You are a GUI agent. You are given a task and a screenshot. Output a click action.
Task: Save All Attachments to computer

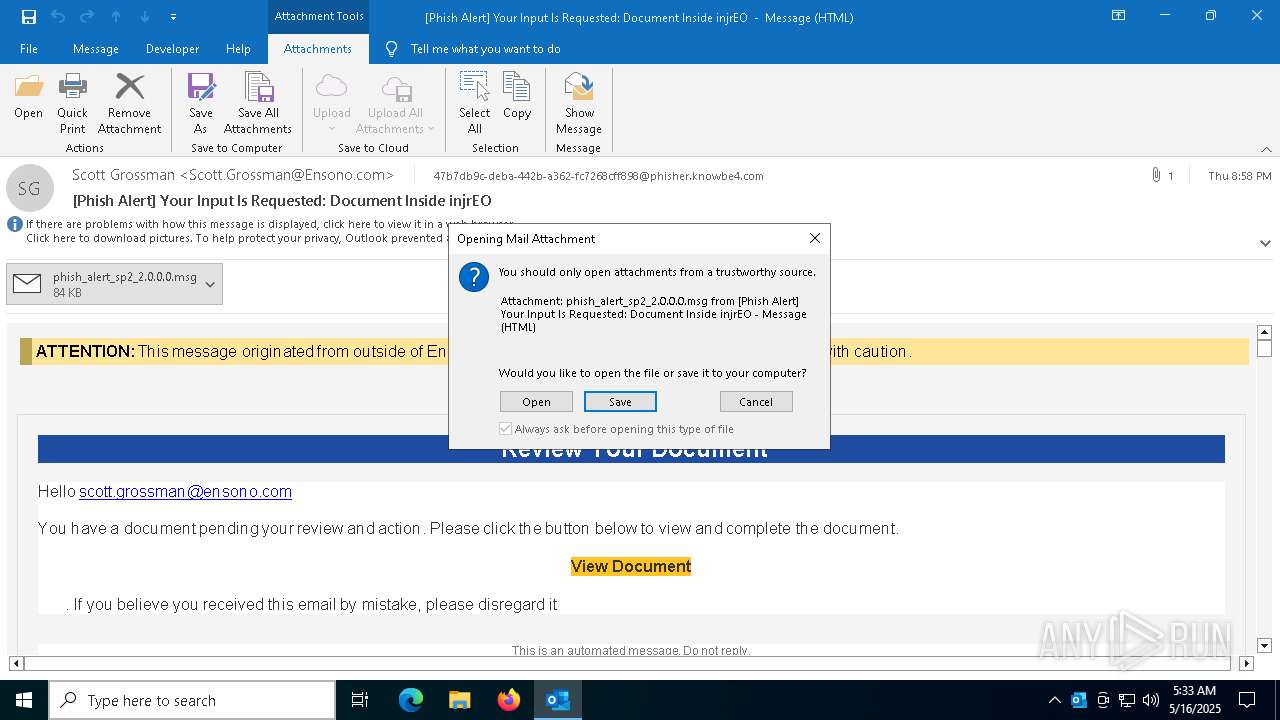pyautogui.click(x=258, y=104)
